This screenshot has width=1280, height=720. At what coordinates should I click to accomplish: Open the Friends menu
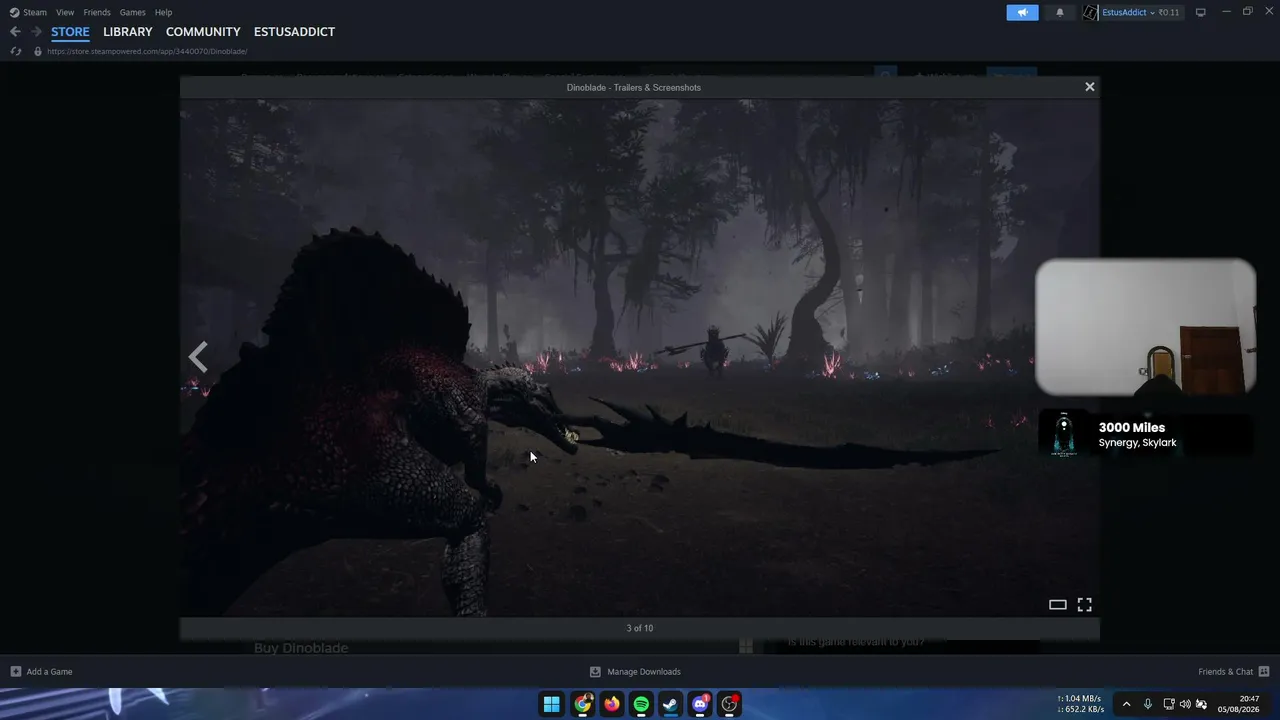click(97, 12)
